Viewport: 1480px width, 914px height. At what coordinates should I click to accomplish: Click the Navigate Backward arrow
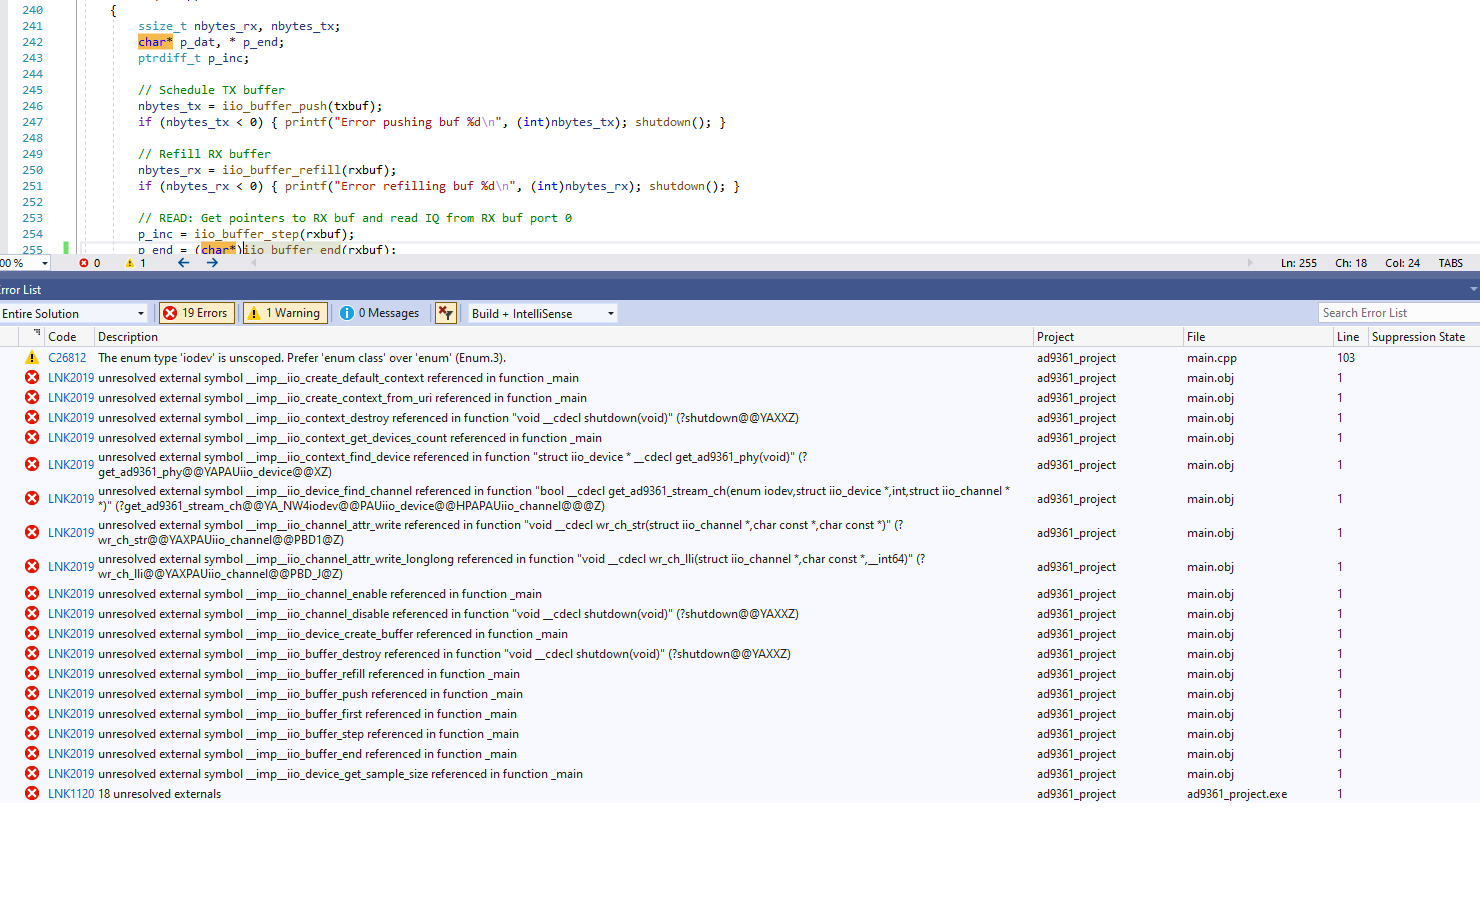(182, 262)
